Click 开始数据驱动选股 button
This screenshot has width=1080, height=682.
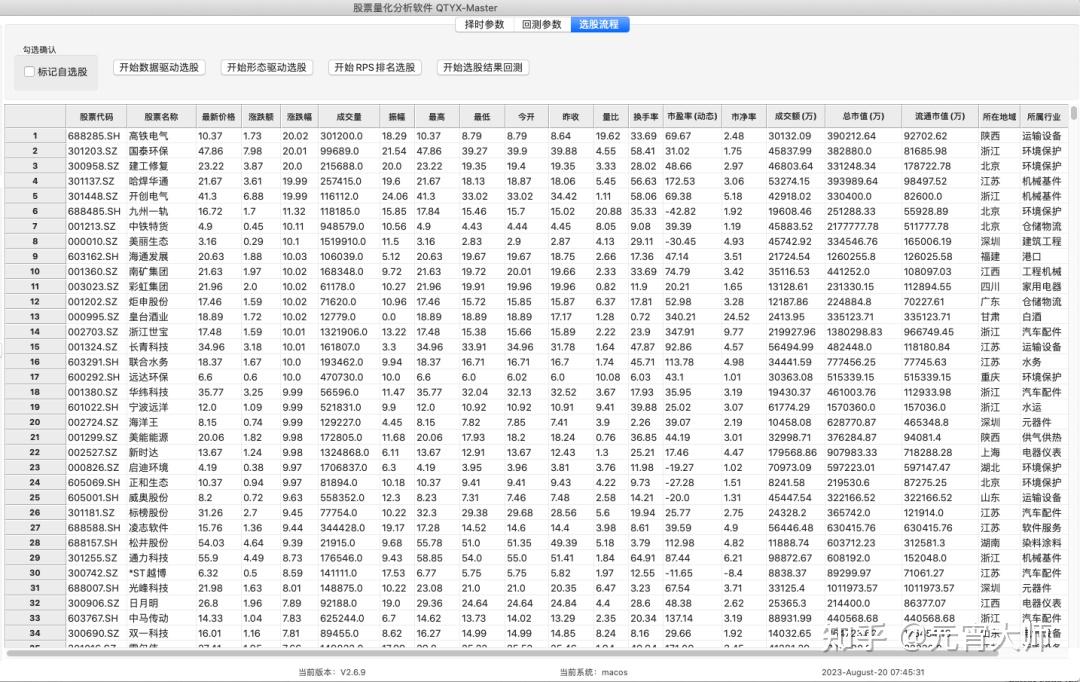coord(159,68)
